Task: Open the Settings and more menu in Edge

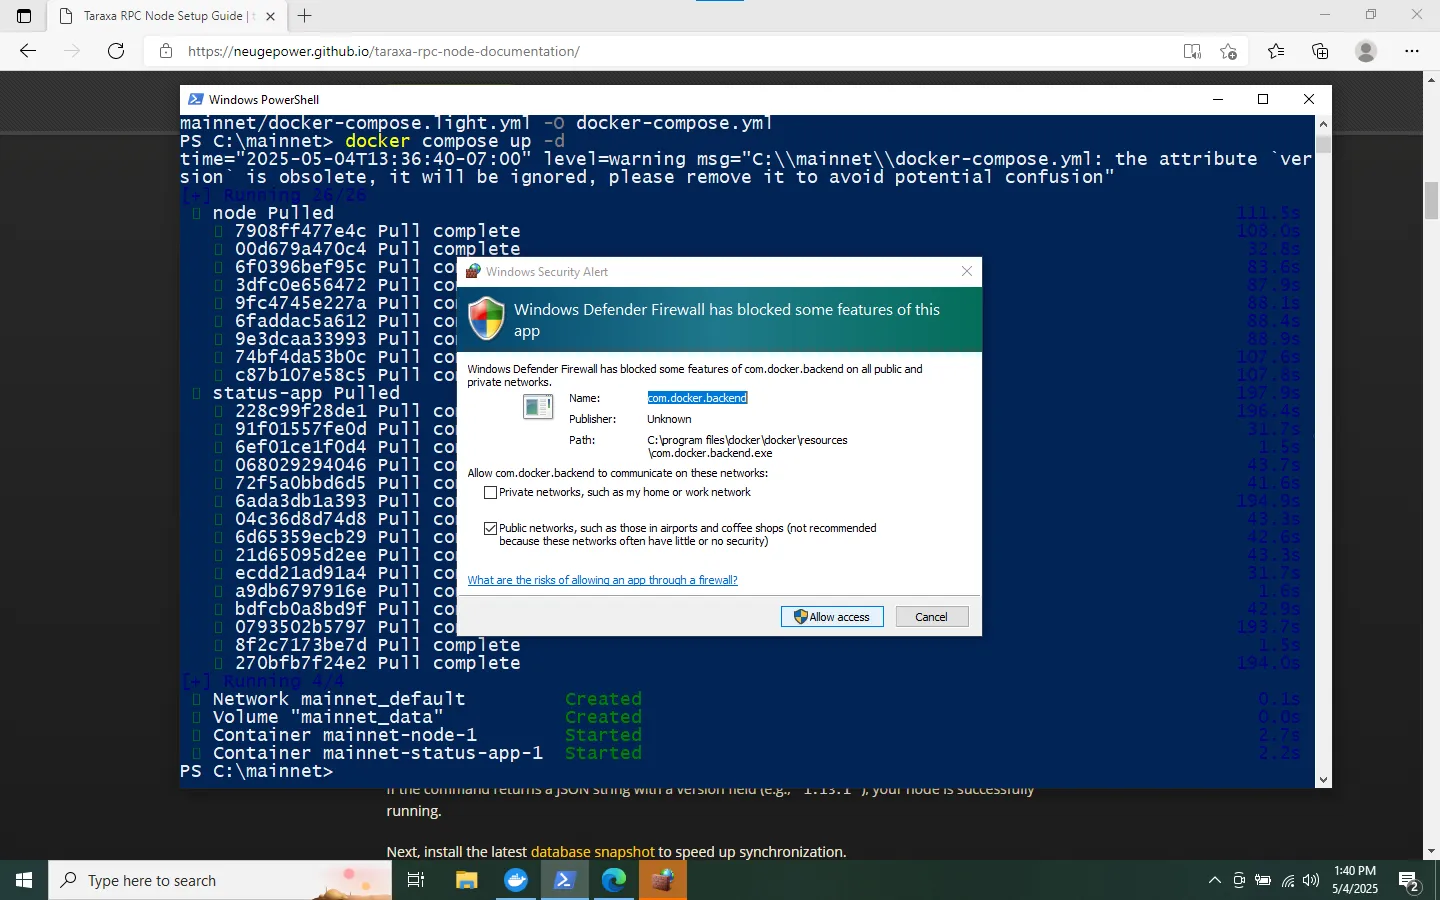Action: point(1412,51)
